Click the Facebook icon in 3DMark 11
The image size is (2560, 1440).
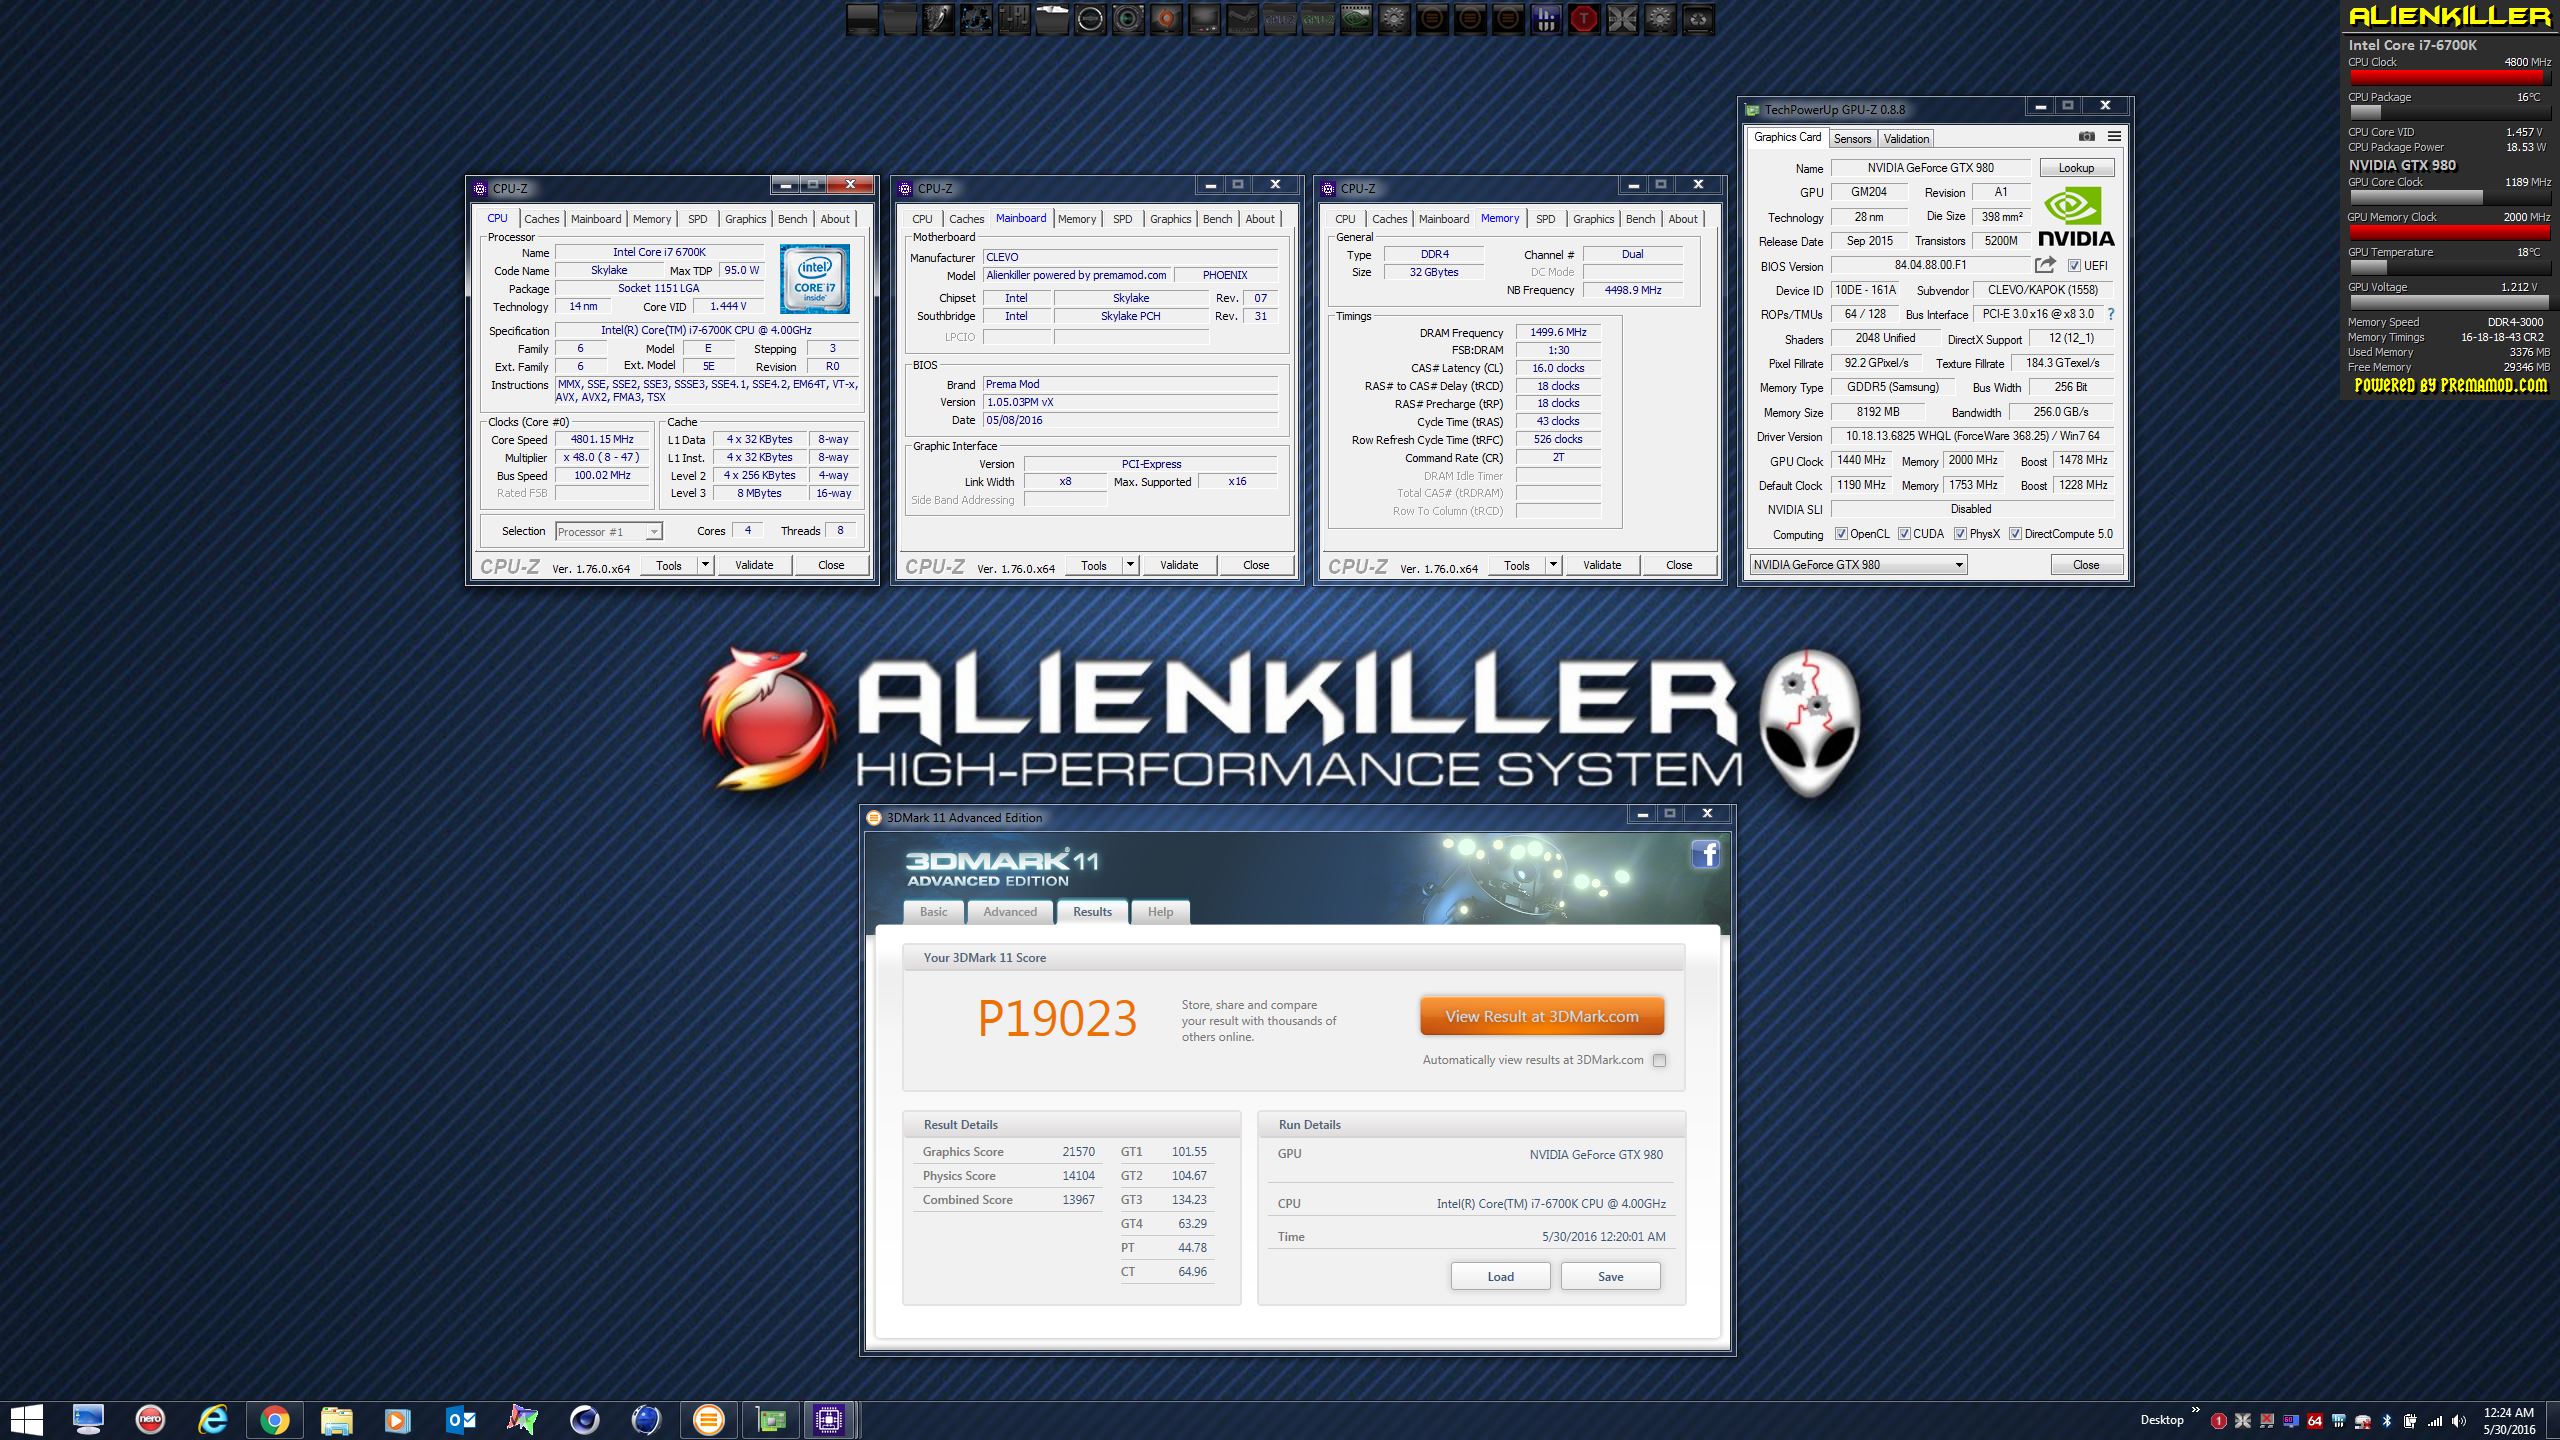1705,854
